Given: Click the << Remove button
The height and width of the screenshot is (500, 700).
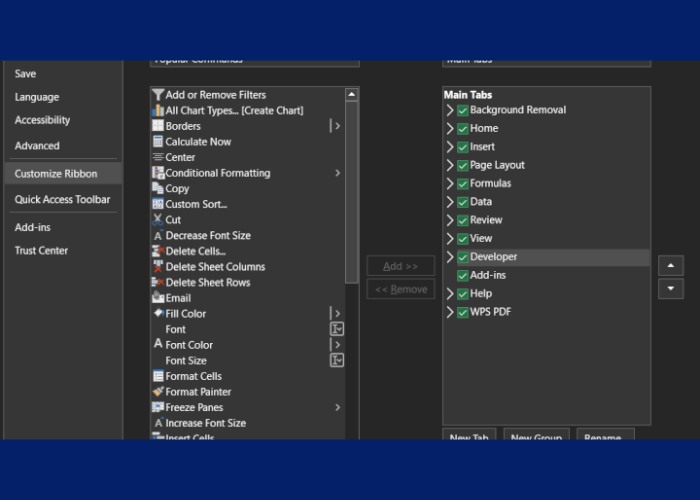Looking at the screenshot, I should tap(400, 289).
